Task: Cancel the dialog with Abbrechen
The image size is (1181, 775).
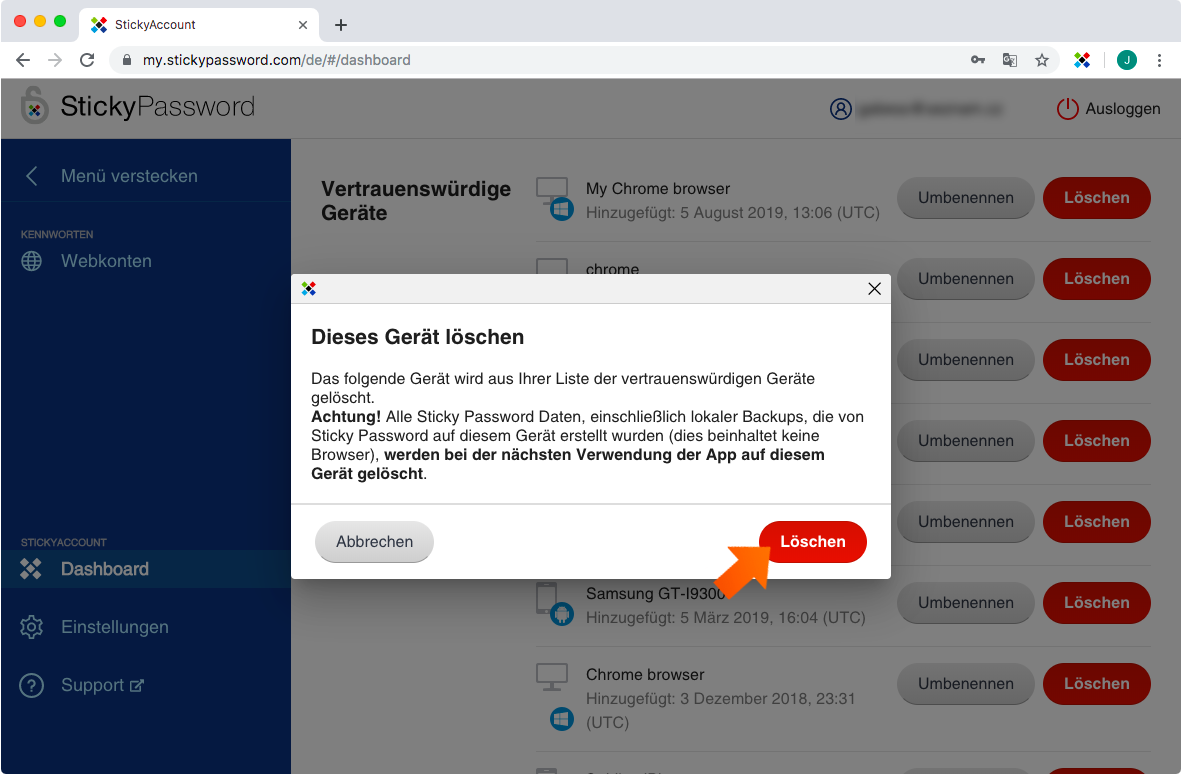Action: [374, 542]
